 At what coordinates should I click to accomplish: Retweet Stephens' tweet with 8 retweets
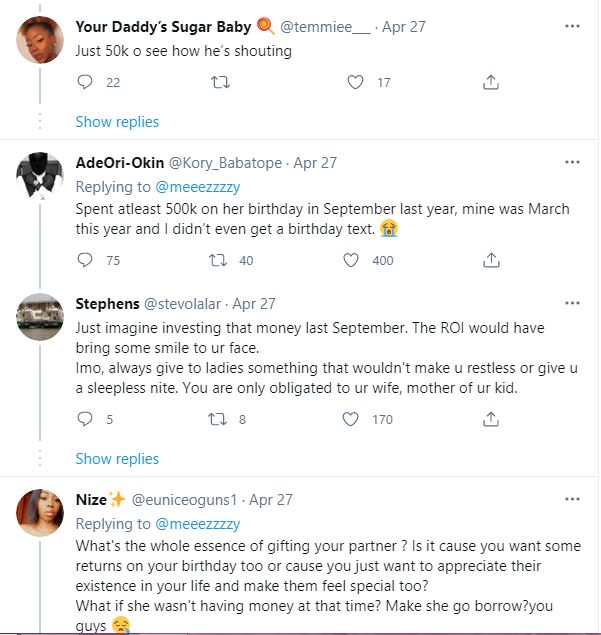[x=215, y=420]
